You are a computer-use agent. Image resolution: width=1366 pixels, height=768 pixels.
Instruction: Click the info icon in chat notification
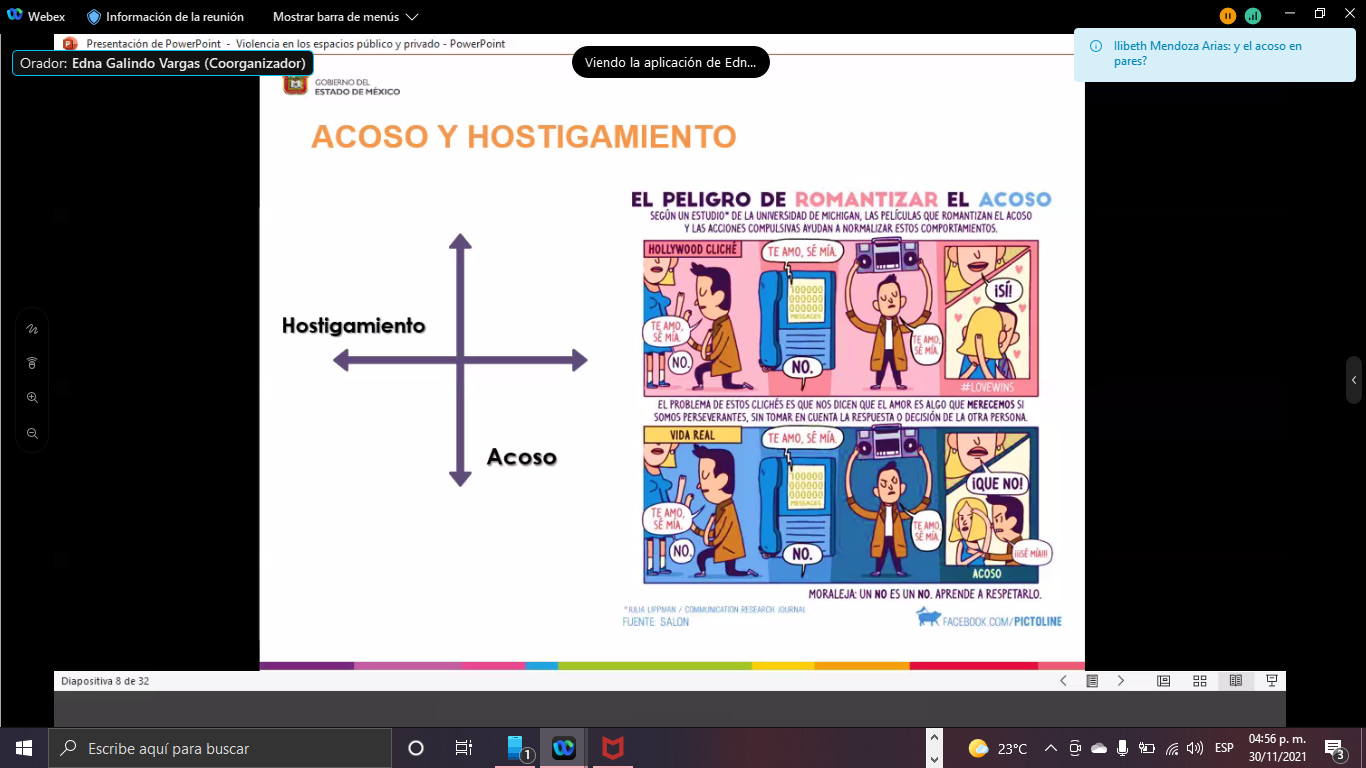pos(1097,46)
